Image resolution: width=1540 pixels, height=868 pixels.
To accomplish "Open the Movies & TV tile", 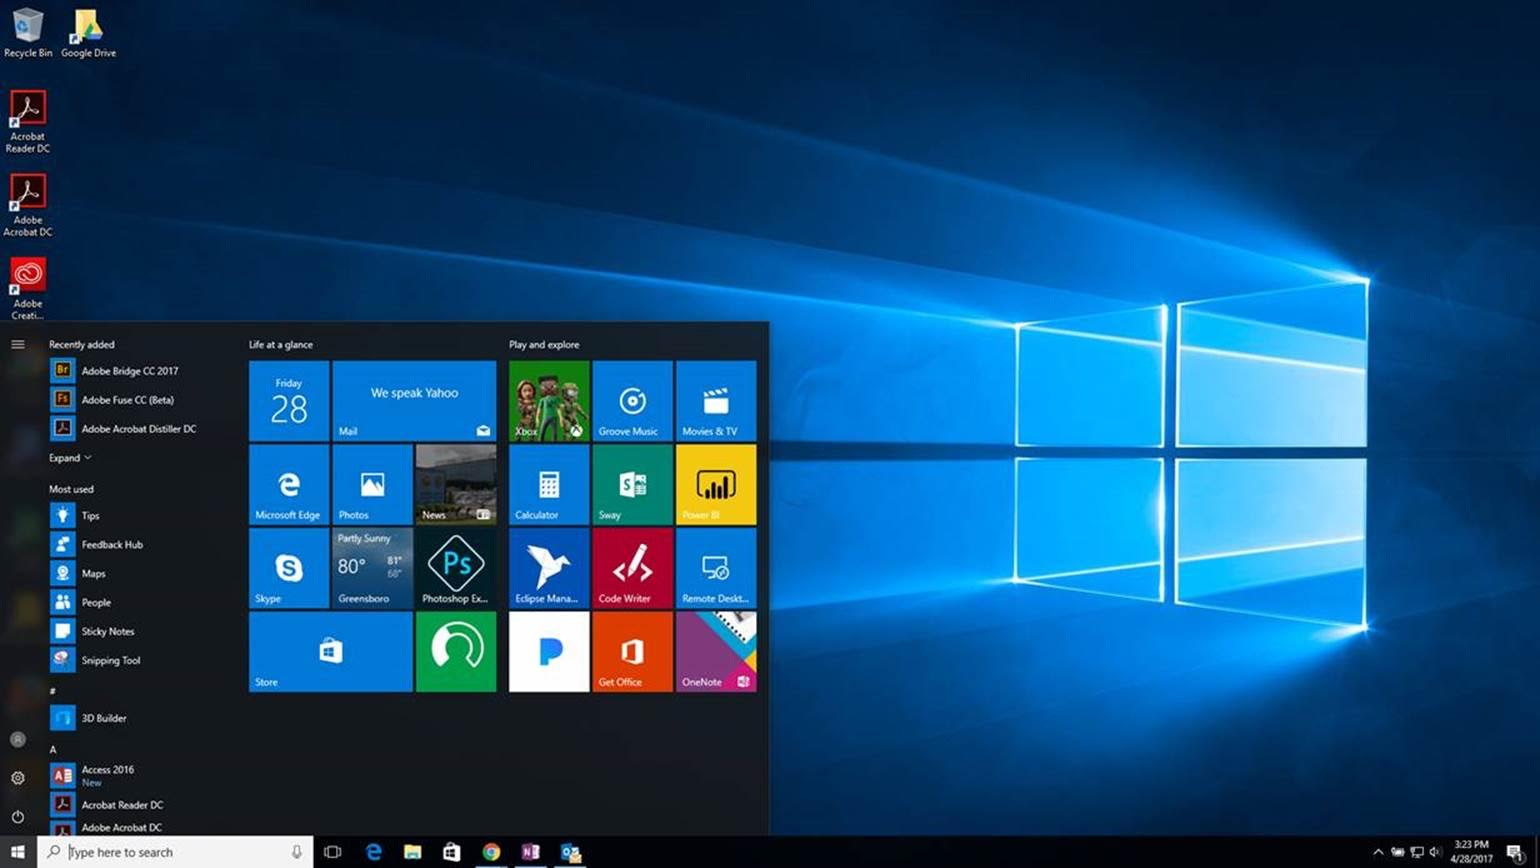I will coord(716,401).
